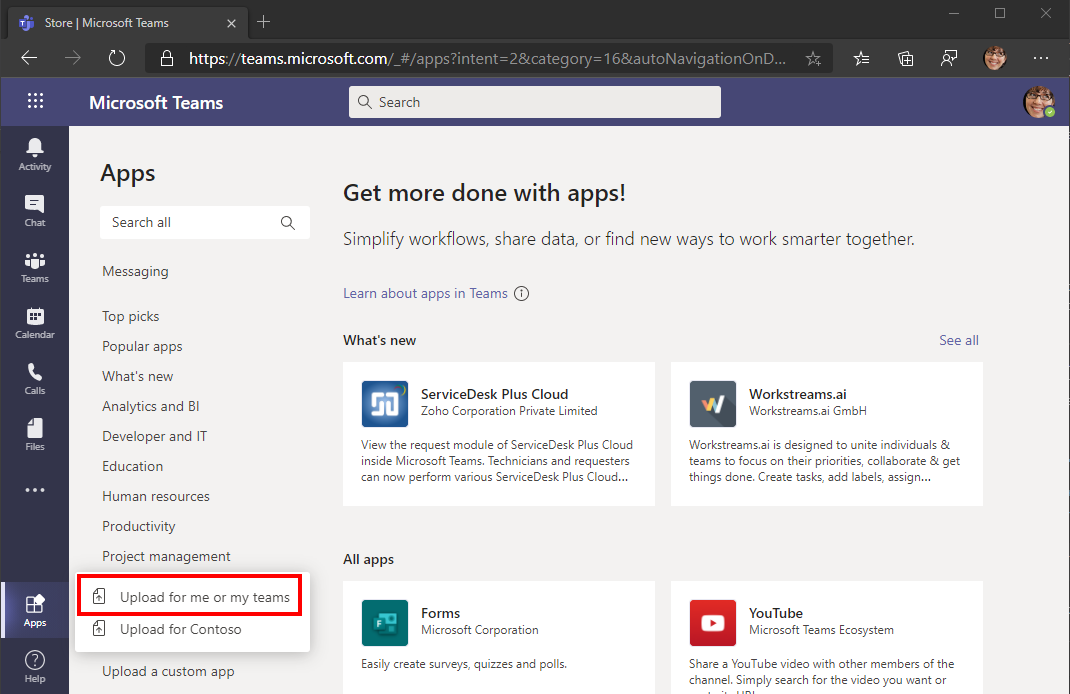This screenshot has height=694, width=1070.
Task: Click the Forms app title
Action: (440, 613)
